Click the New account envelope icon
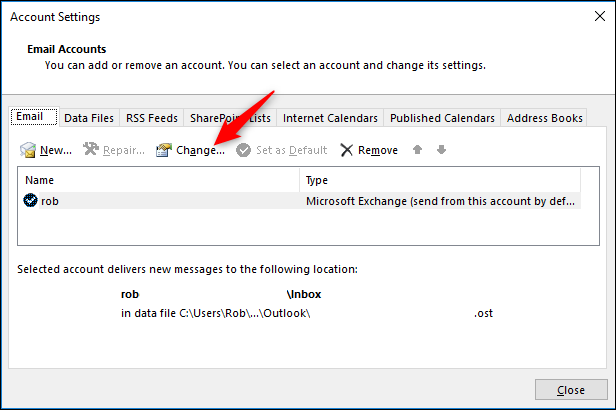The width and height of the screenshot is (616, 410). tap(28, 151)
